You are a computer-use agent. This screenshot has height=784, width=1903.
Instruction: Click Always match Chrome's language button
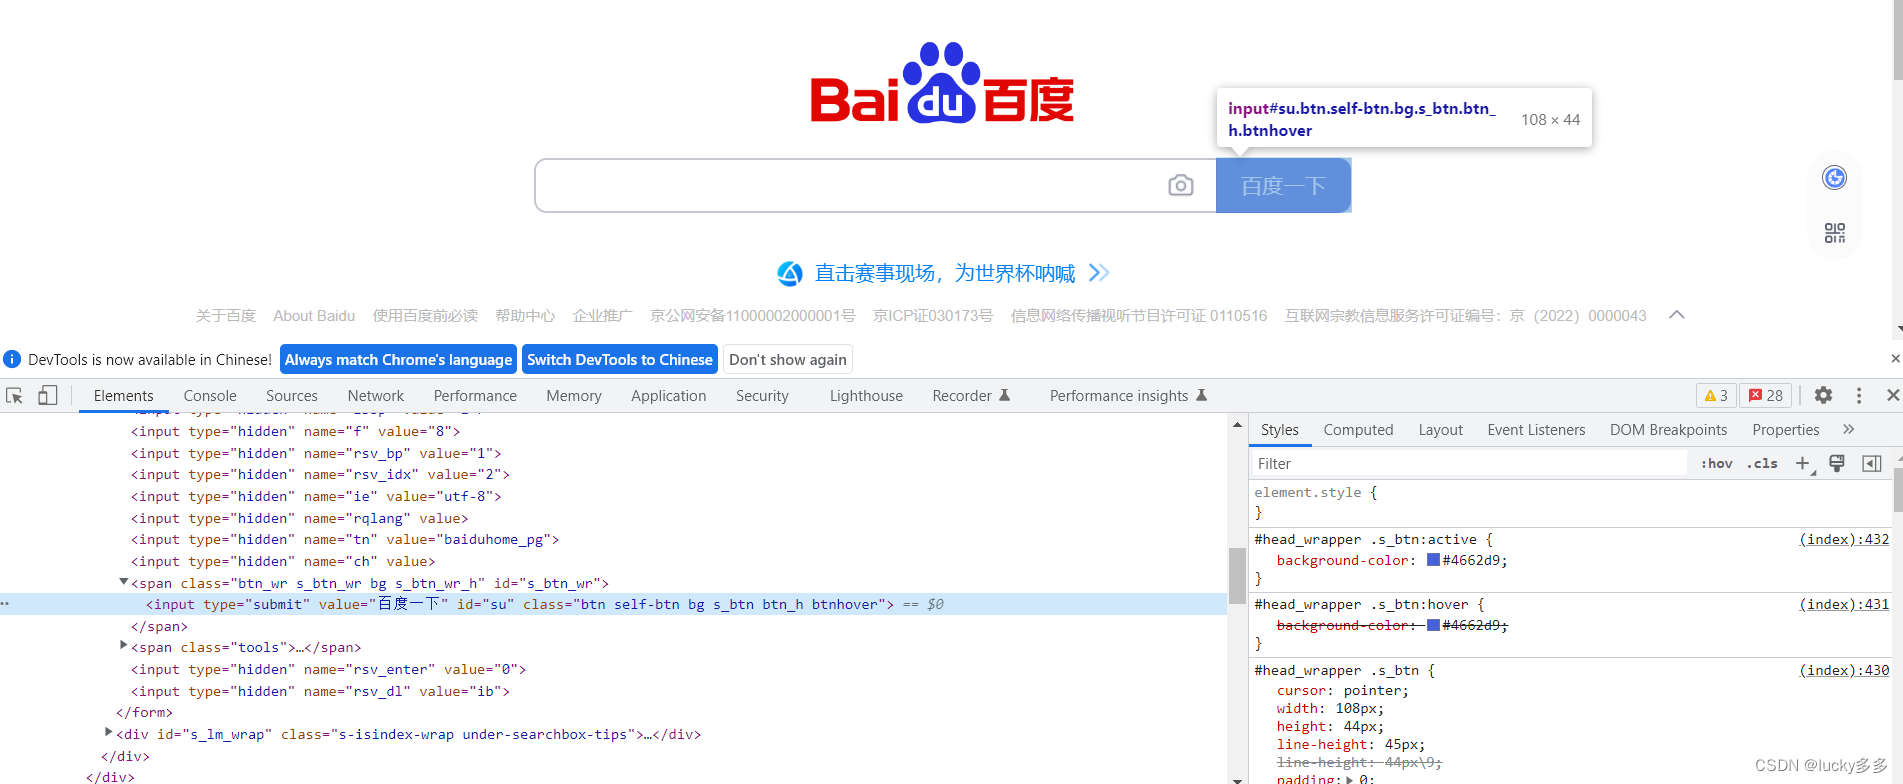click(398, 360)
